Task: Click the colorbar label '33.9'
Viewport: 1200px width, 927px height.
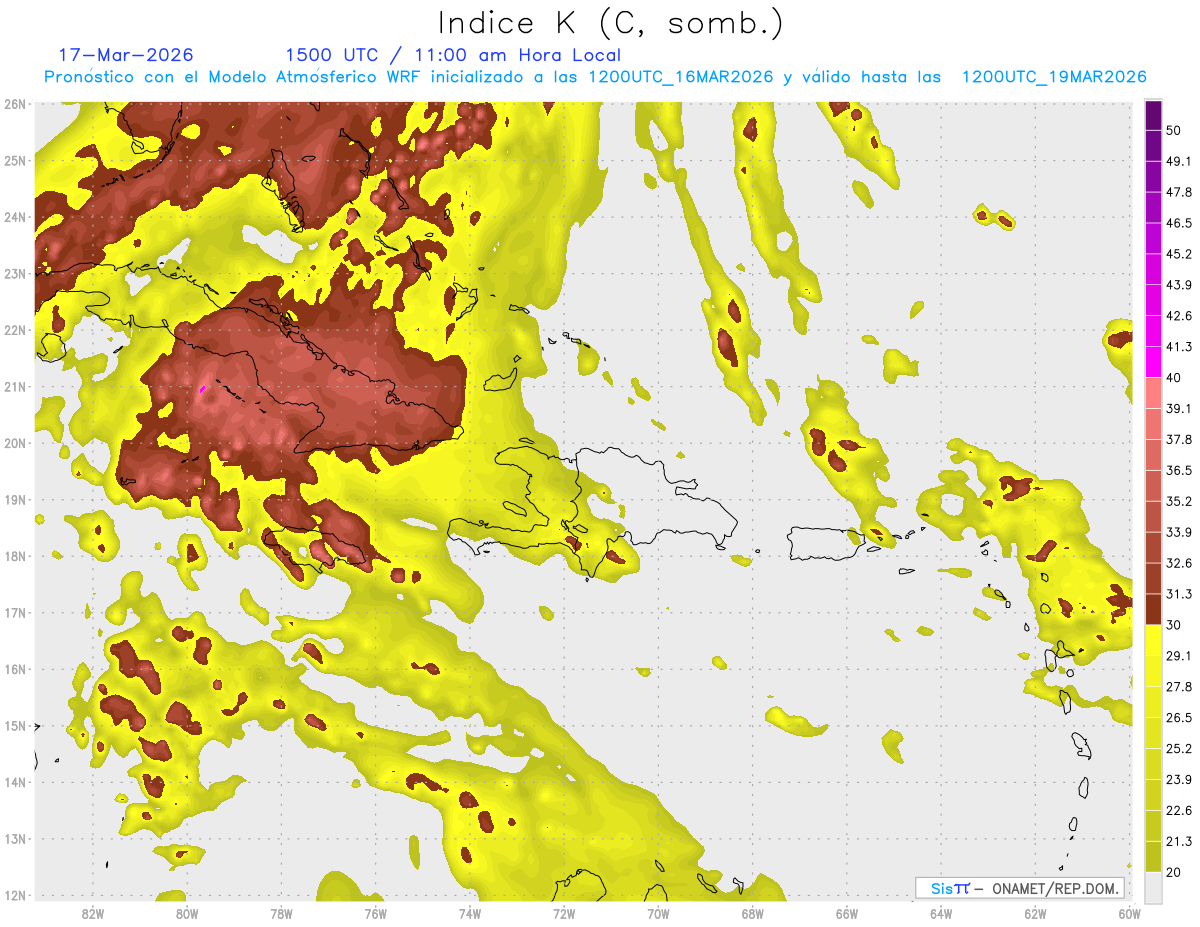Action: coord(1179,532)
